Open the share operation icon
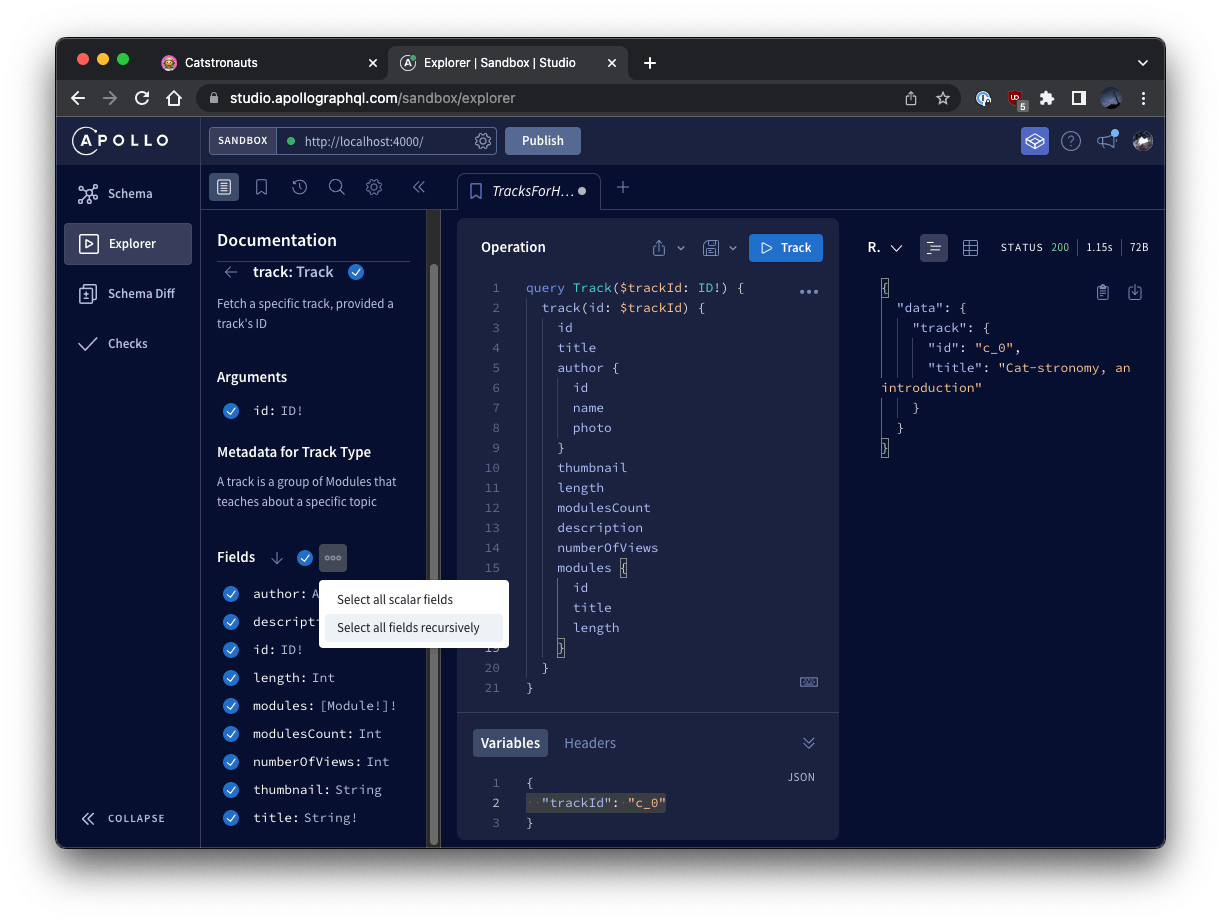1221x922 pixels. click(659, 248)
